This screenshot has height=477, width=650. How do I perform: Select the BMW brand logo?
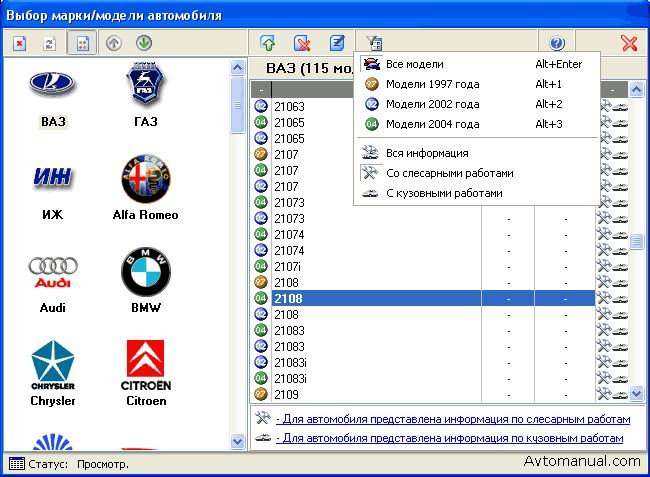click(x=146, y=272)
